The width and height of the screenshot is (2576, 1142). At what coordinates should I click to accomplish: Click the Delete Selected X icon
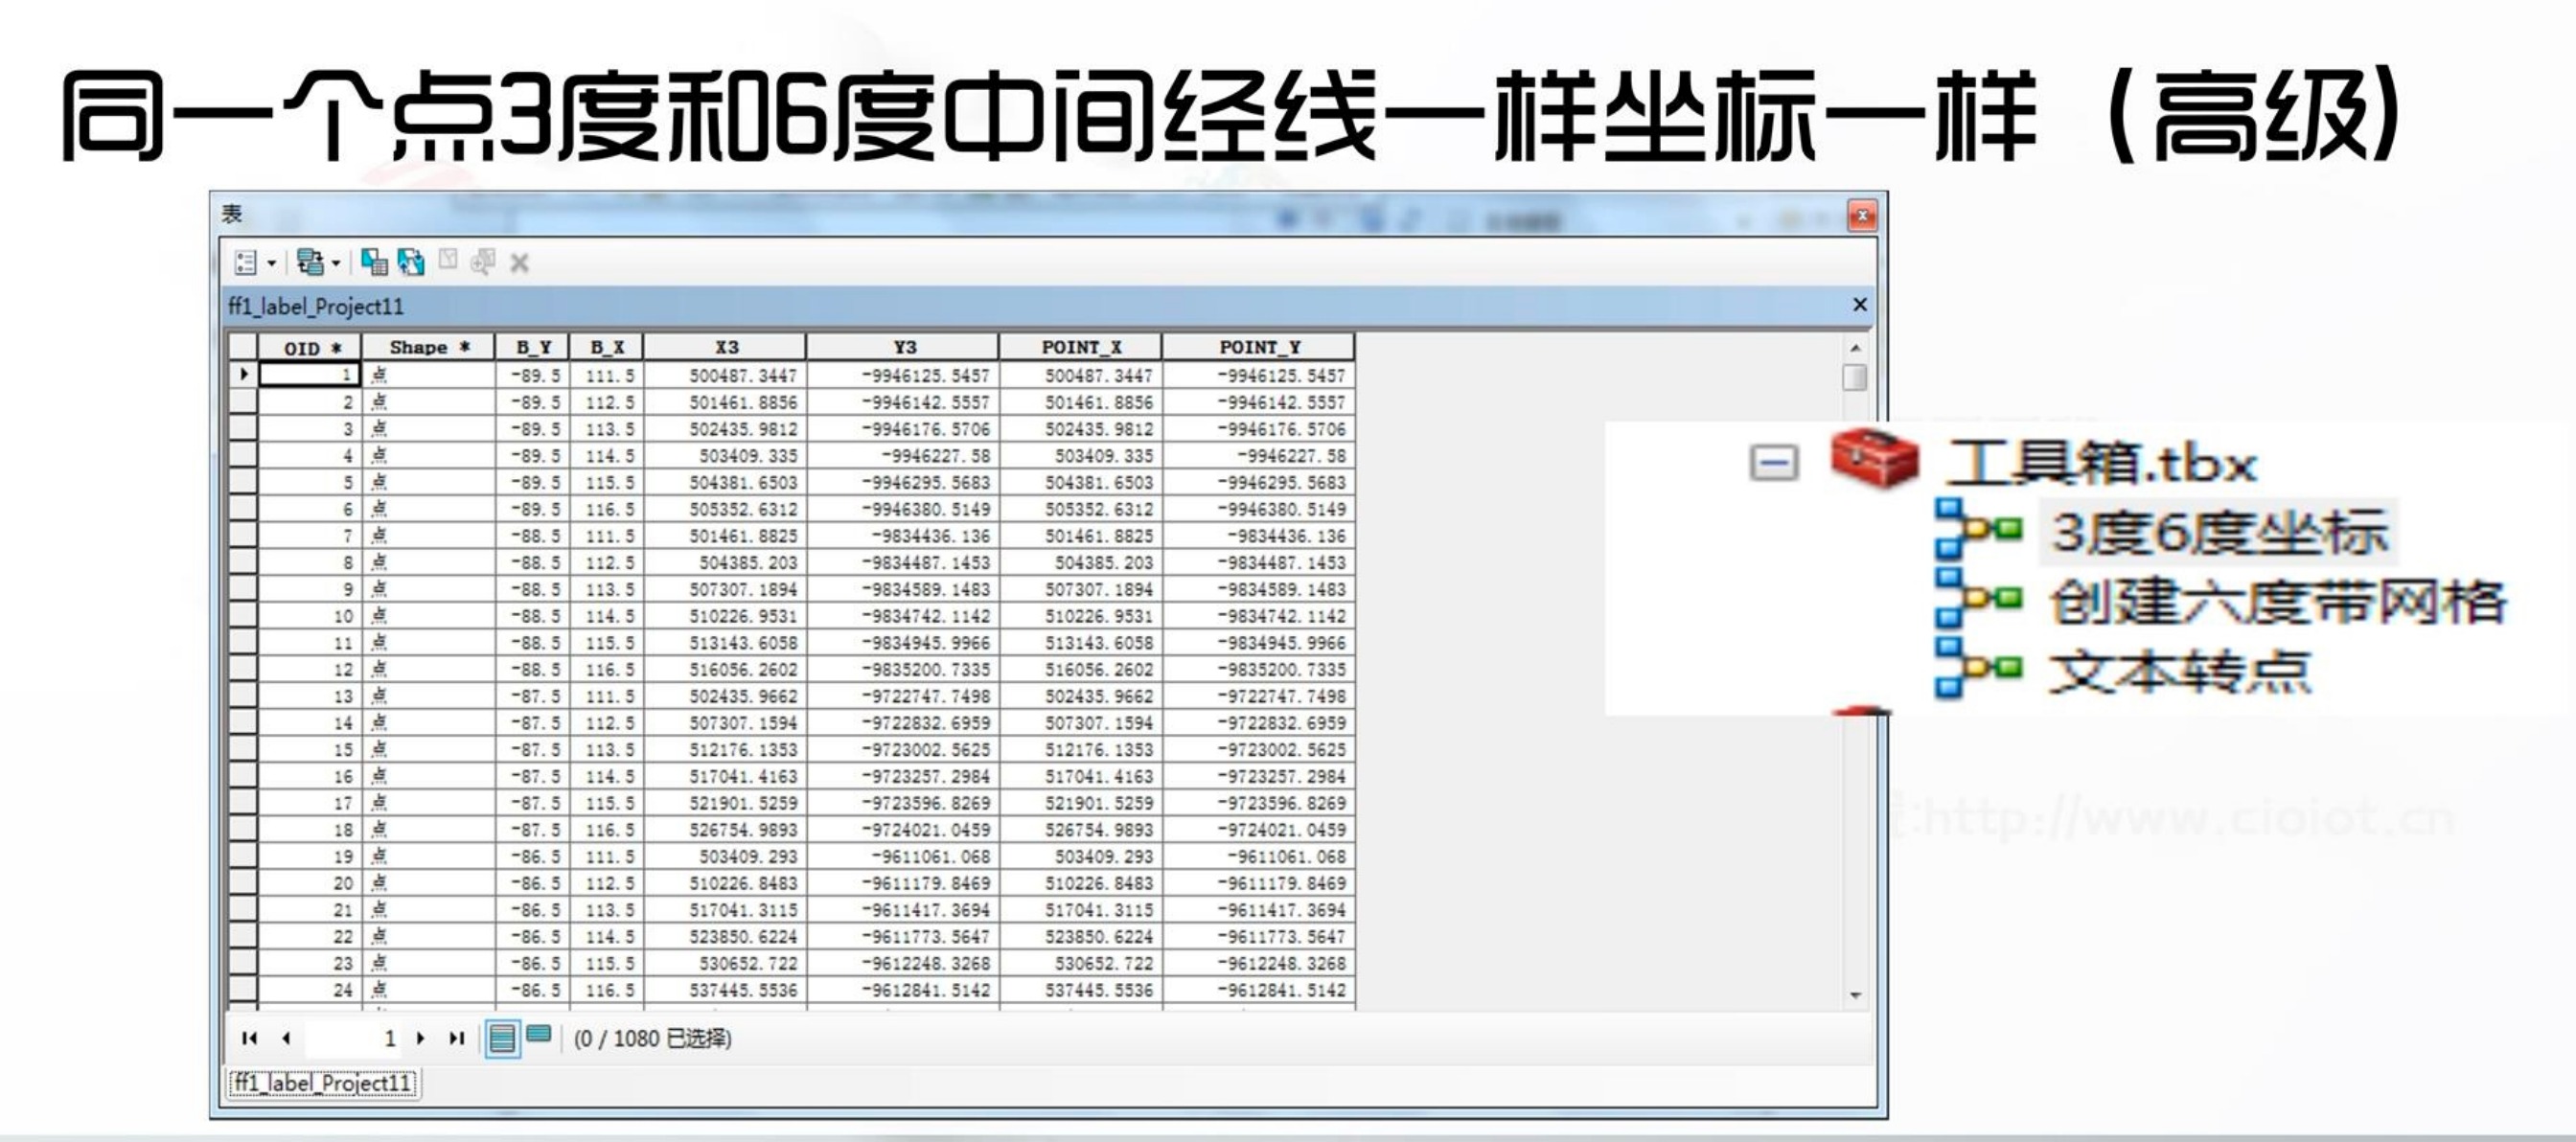pos(519,263)
